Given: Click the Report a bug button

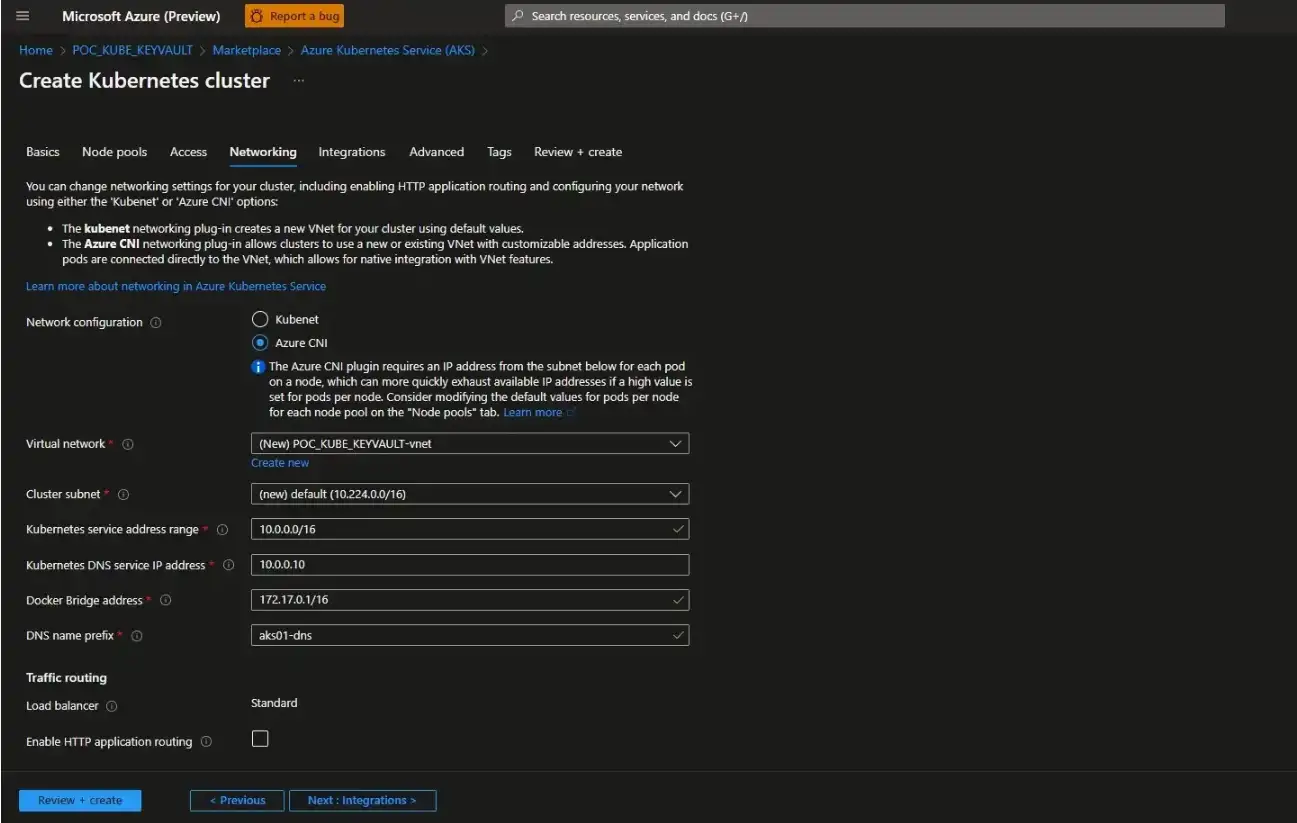Looking at the screenshot, I should (x=294, y=16).
